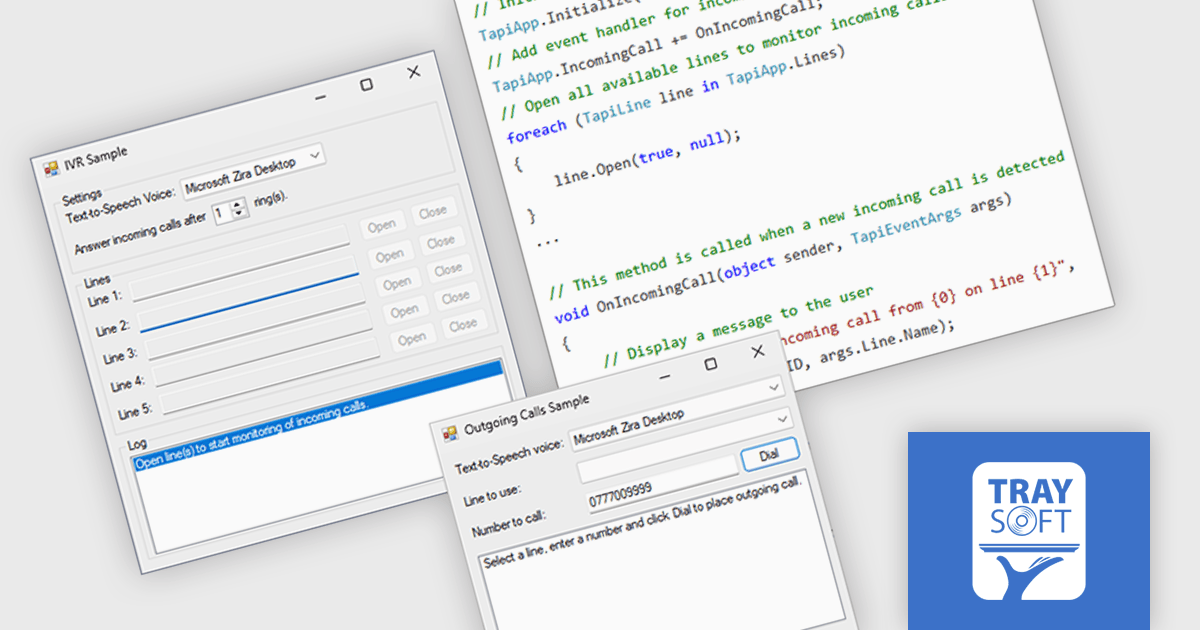The height and width of the screenshot is (630, 1200).
Task: Minimize the IVR Sample window
Action: [320, 97]
